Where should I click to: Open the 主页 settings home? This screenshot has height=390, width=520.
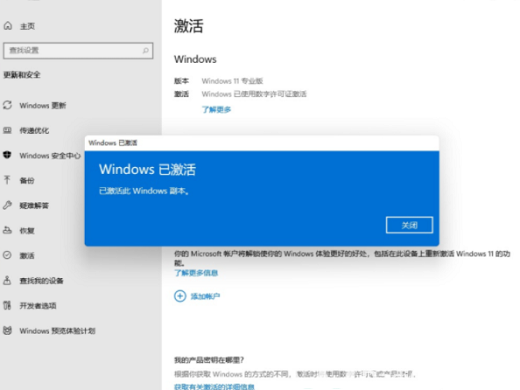[x=27, y=26]
